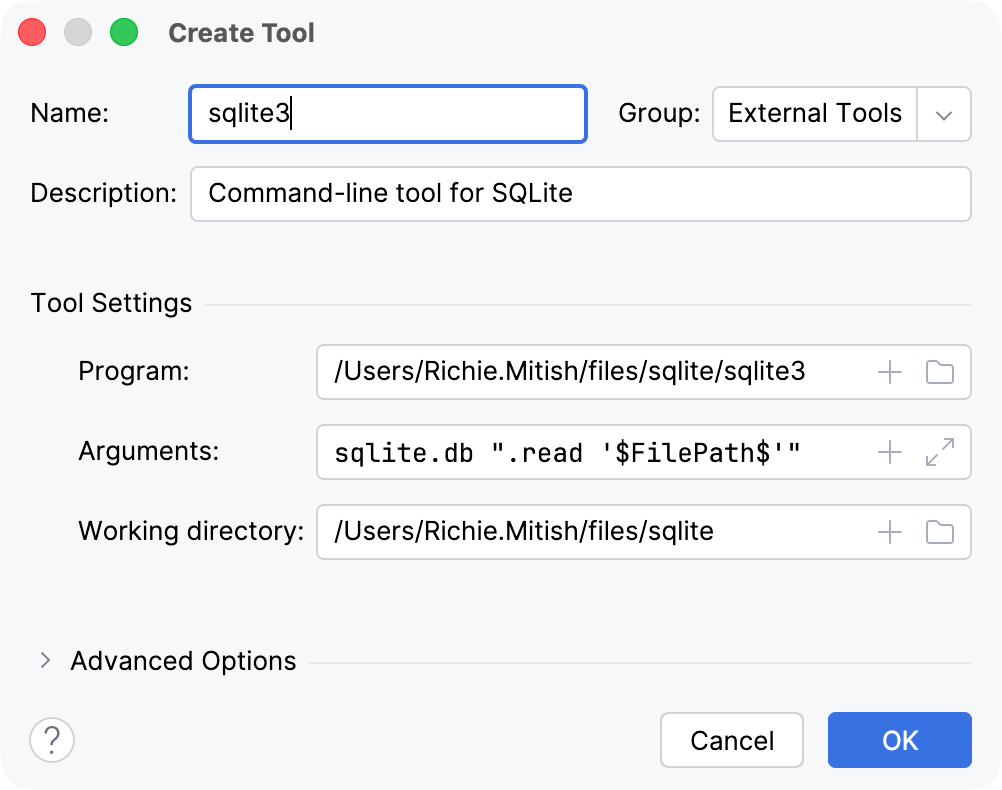Open help with question mark button
The image size is (1002, 790).
coord(52,740)
